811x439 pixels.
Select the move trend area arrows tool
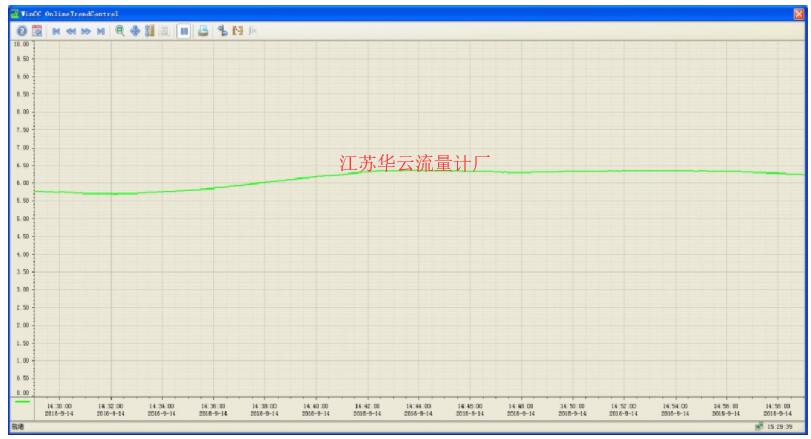pyautogui.click(x=135, y=31)
